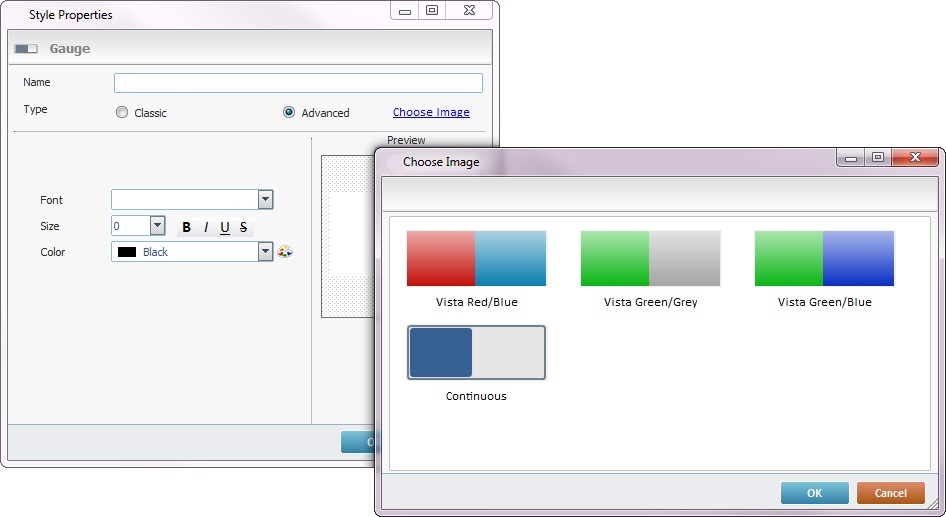Open the Size dropdown arrow
The width and height of the screenshot is (946, 517).
157,226
